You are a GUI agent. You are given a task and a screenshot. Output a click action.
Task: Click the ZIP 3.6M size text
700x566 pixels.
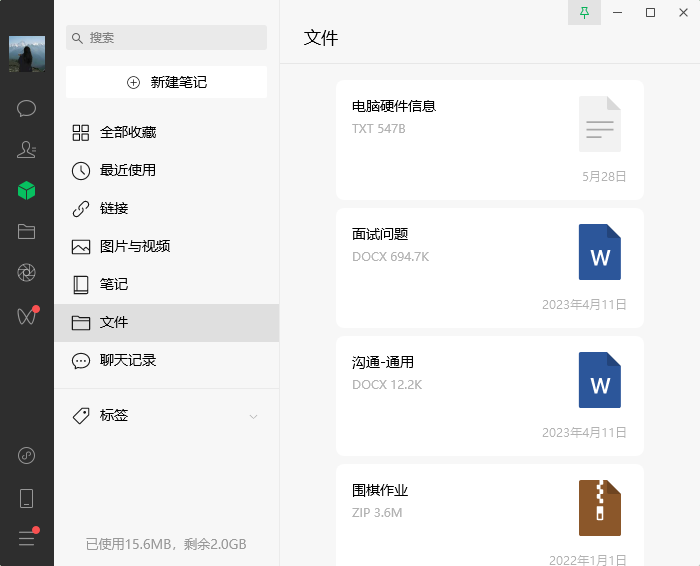click(x=377, y=513)
